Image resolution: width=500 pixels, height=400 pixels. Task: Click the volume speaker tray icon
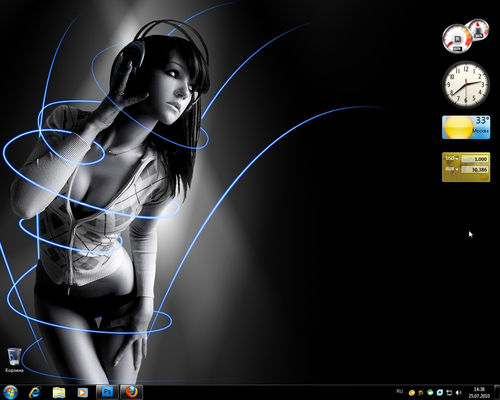459,393
